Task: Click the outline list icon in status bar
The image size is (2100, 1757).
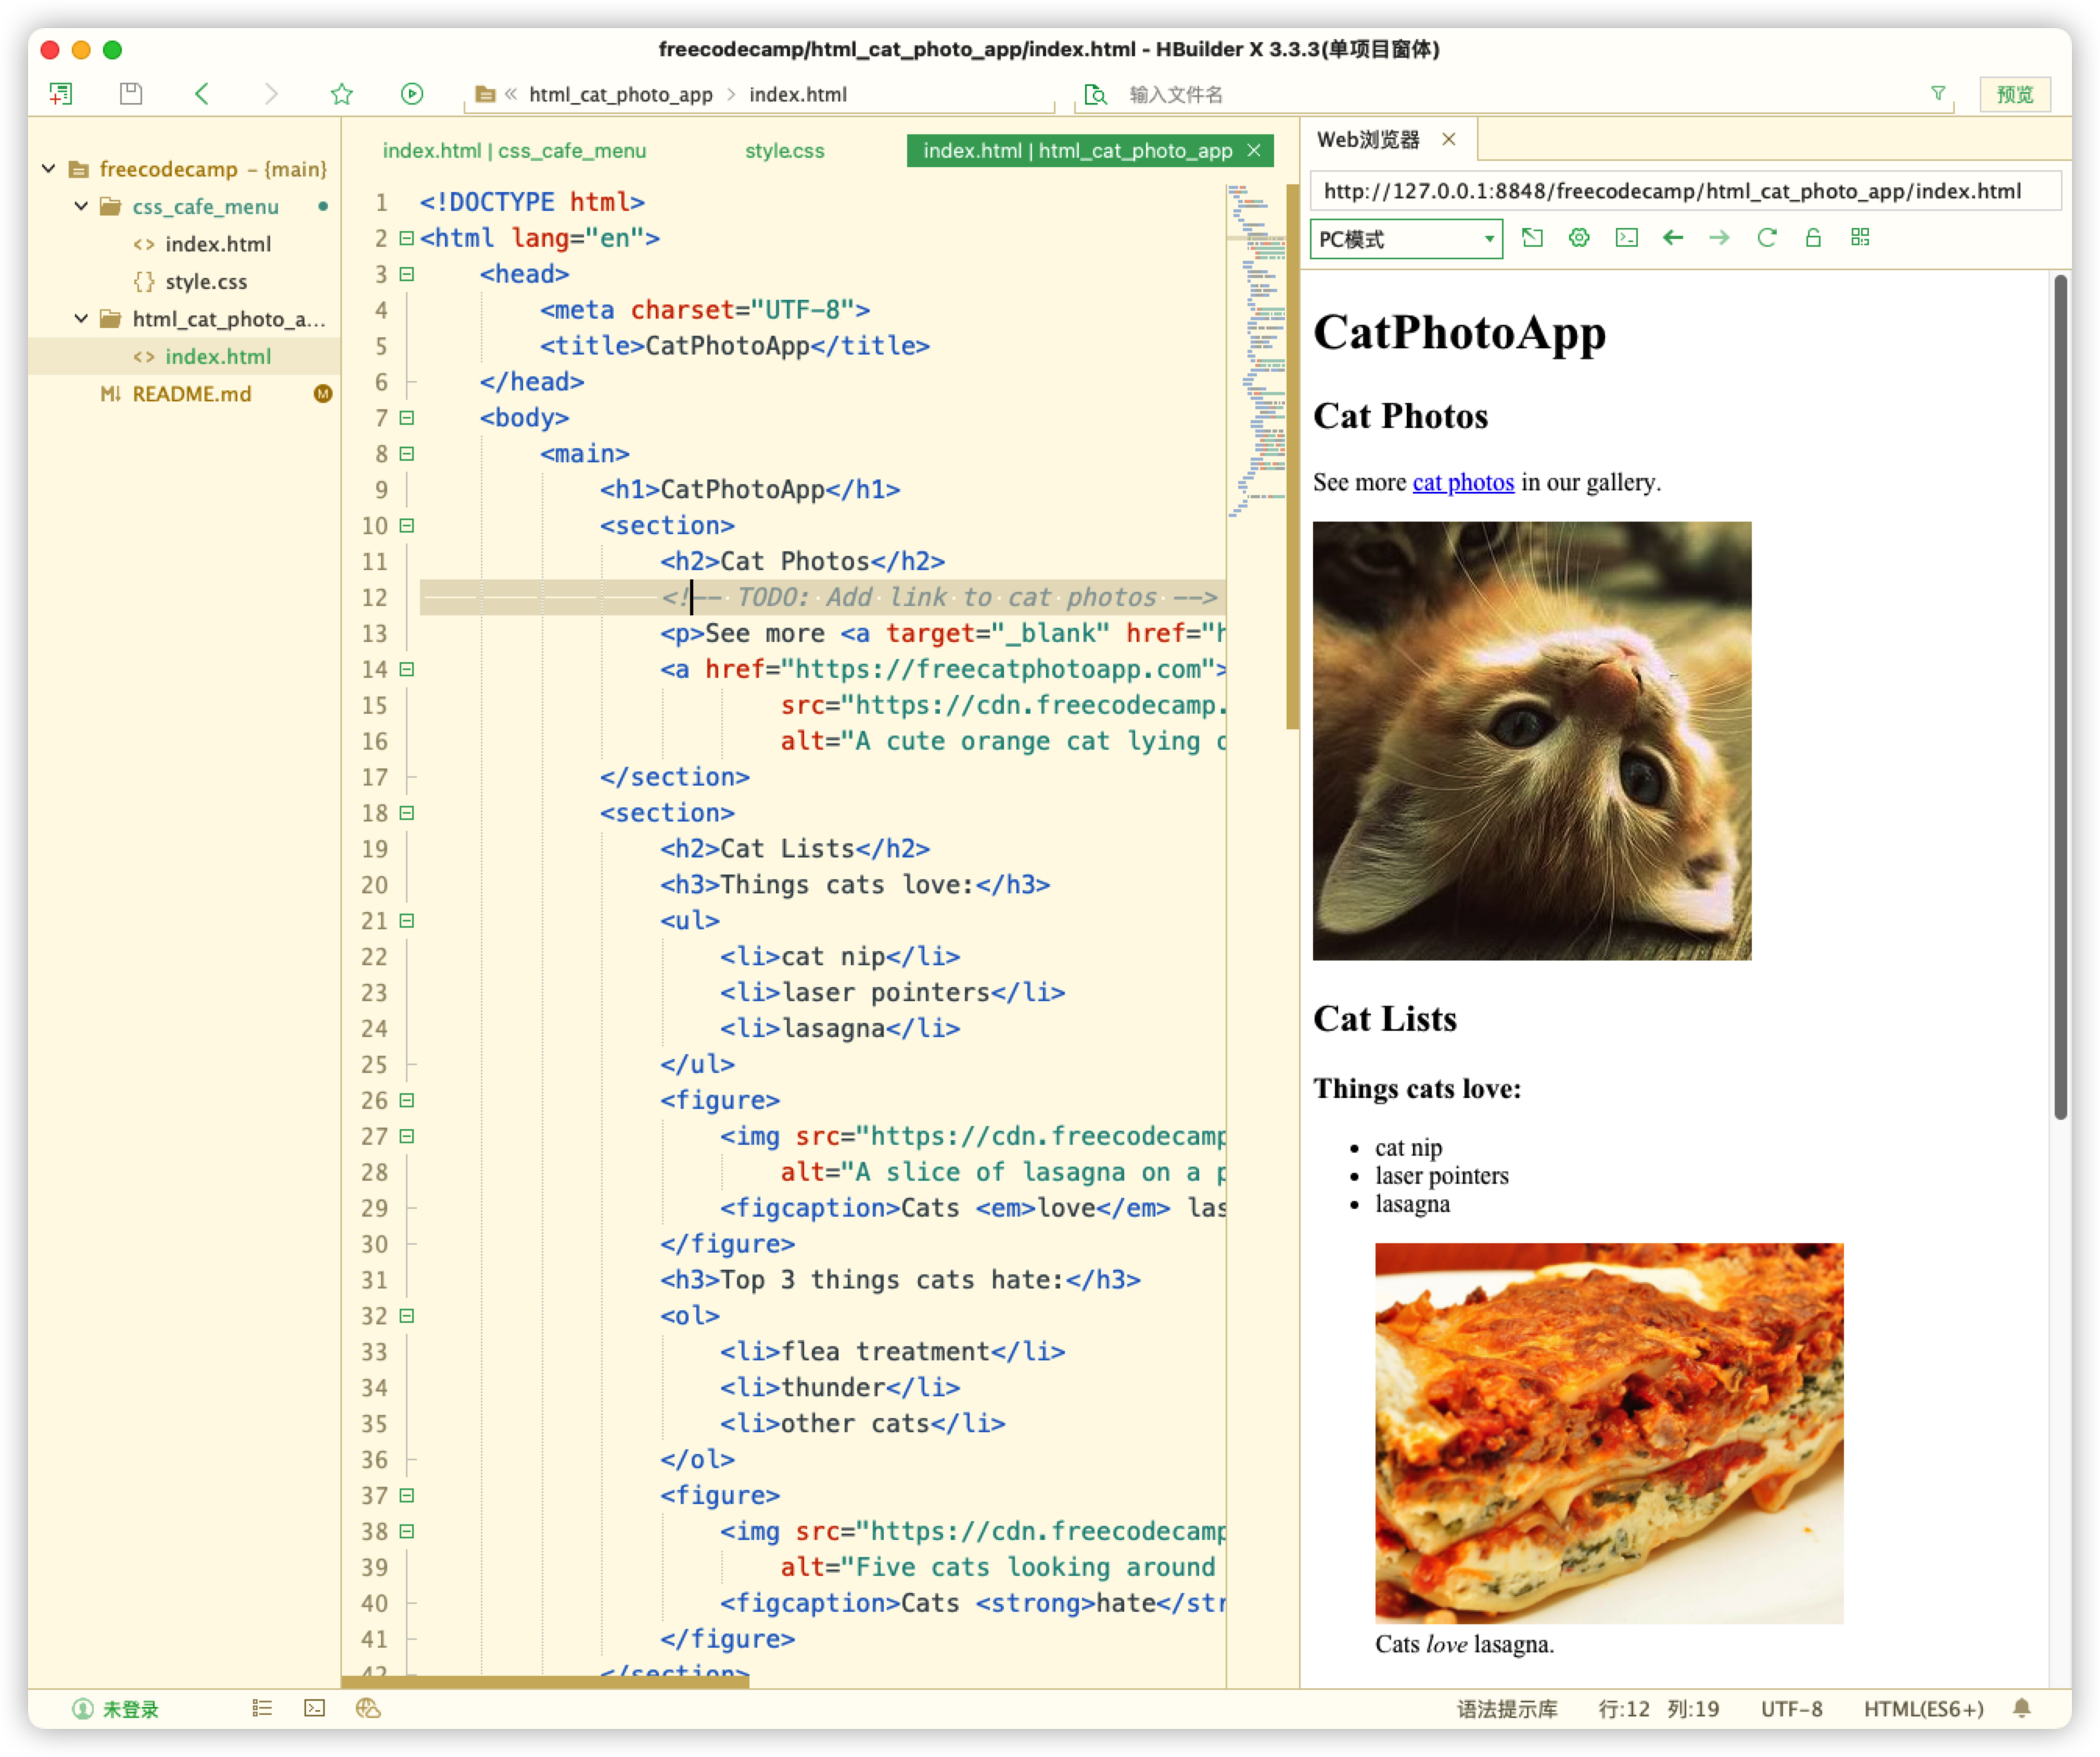Action: (262, 1709)
